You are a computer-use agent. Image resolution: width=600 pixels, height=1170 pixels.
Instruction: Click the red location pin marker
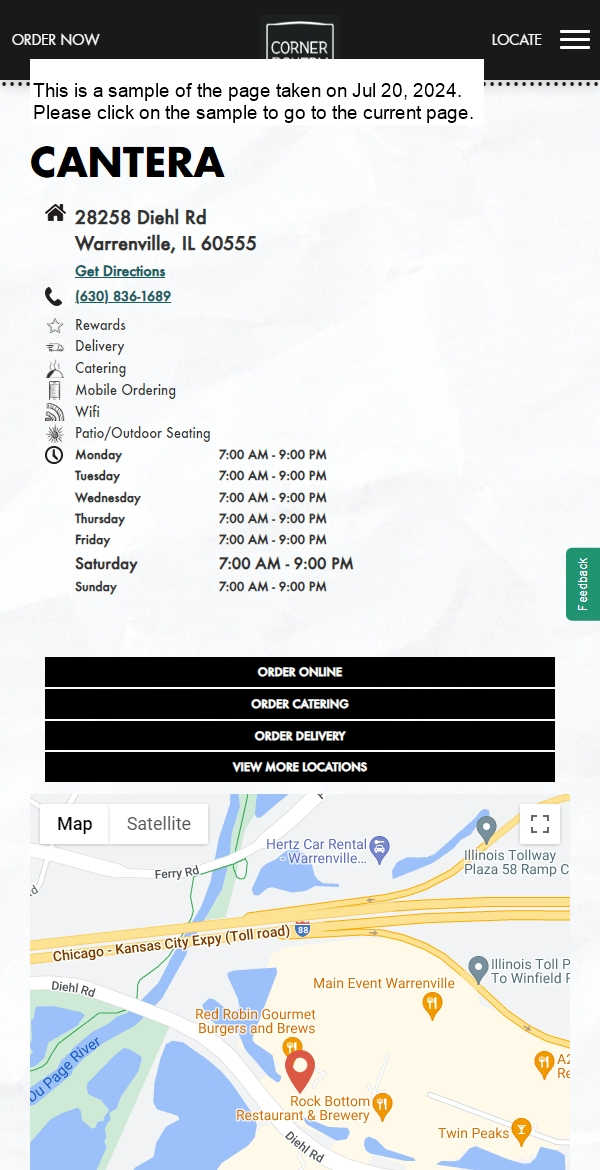tap(300, 1072)
